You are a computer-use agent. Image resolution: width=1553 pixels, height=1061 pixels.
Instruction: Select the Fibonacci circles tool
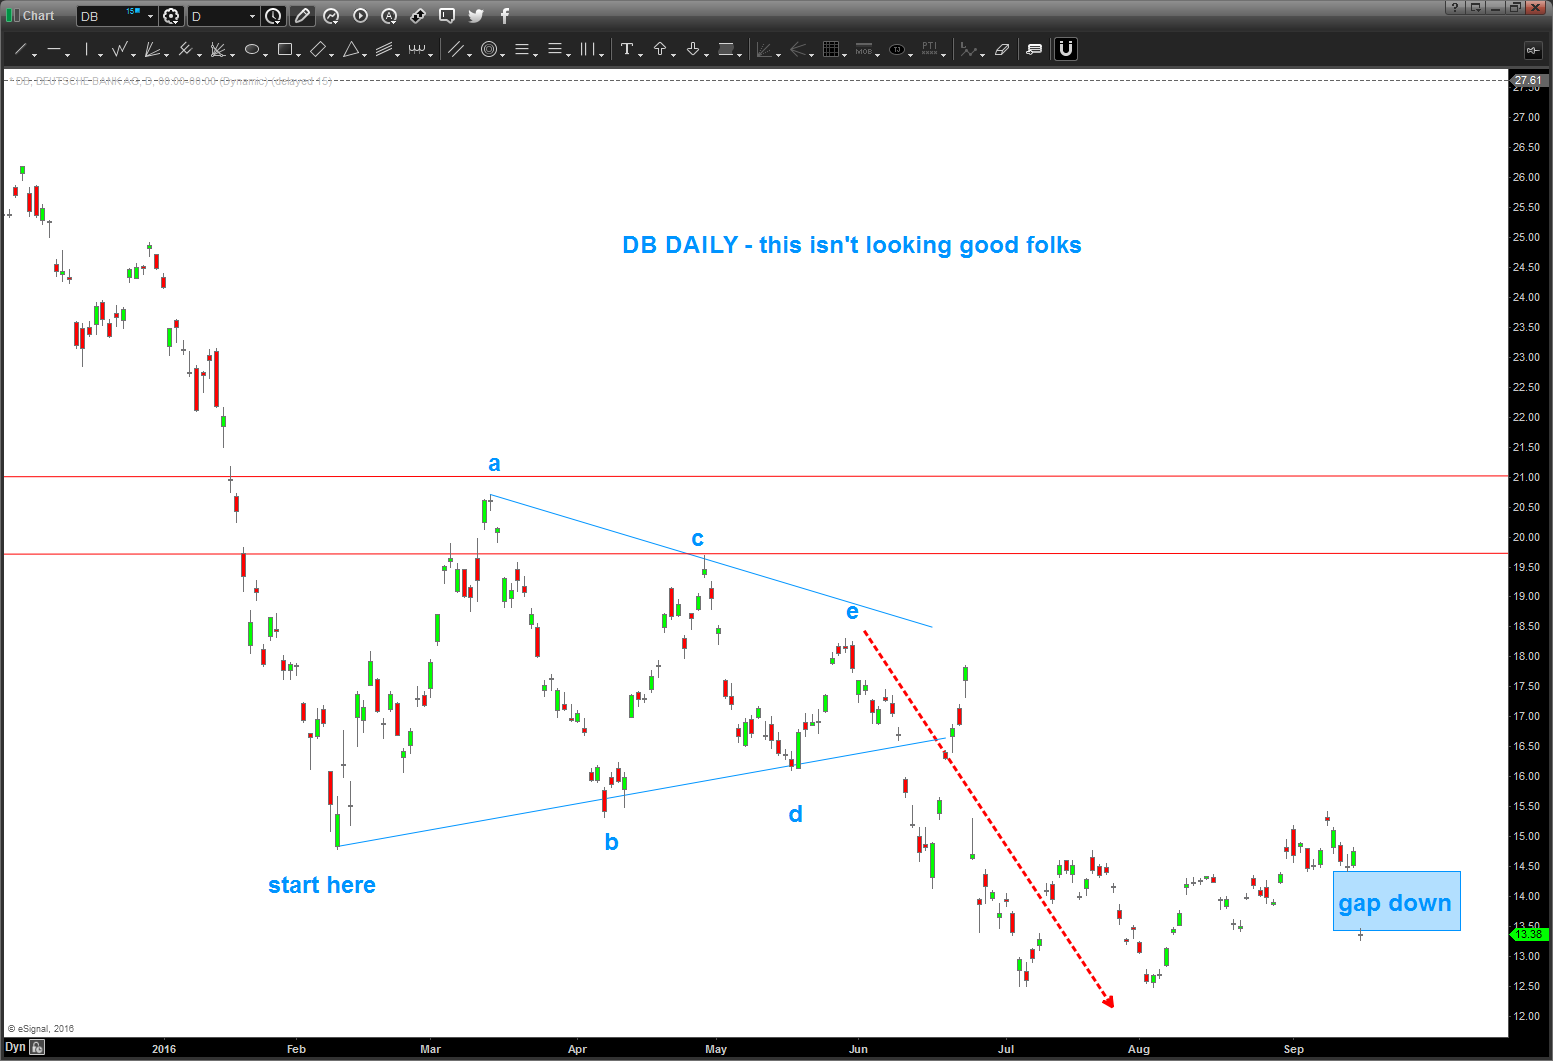click(x=489, y=49)
